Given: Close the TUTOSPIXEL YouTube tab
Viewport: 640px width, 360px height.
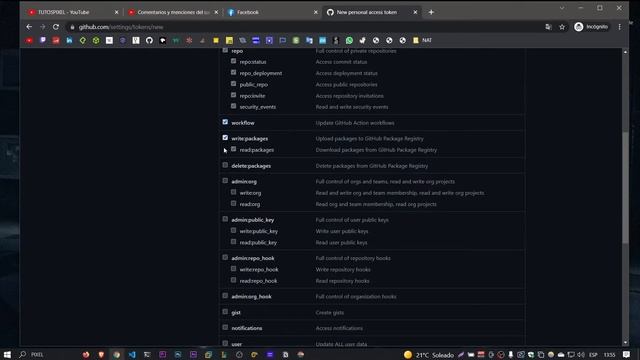Looking at the screenshot, I should pyautogui.click(x=116, y=12).
